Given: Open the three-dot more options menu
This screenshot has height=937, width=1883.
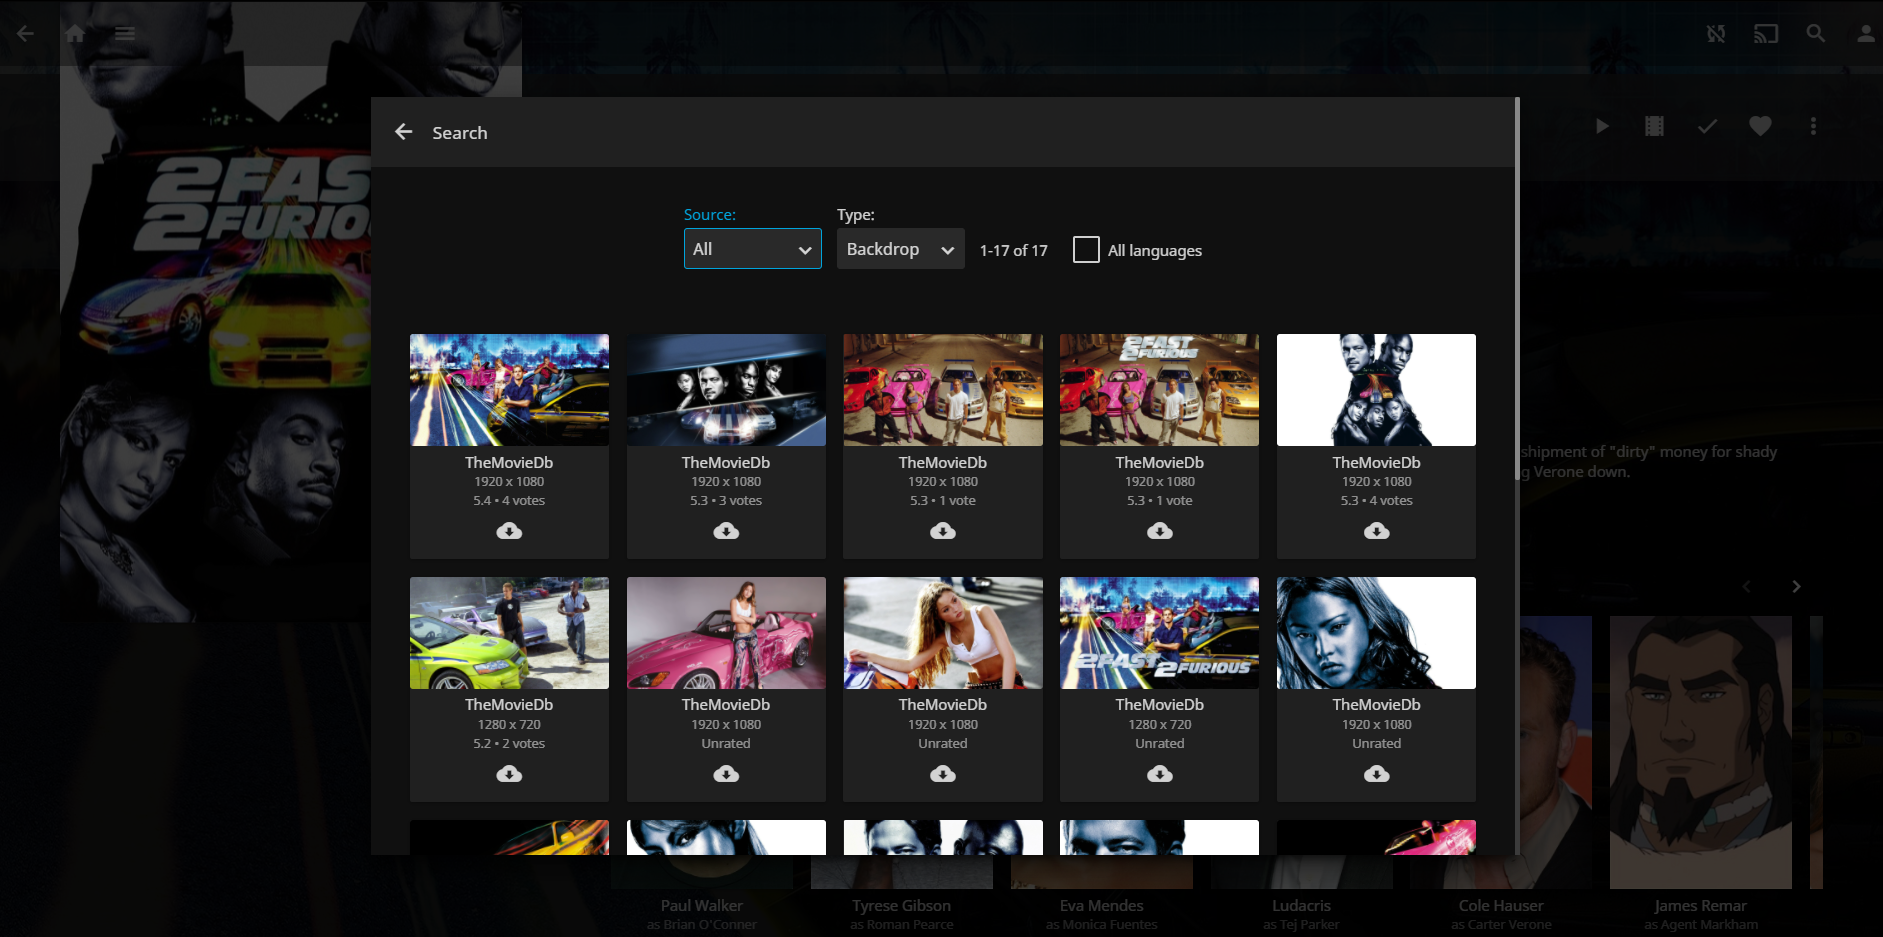Looking at the screenshot, I should point(1814,126).
